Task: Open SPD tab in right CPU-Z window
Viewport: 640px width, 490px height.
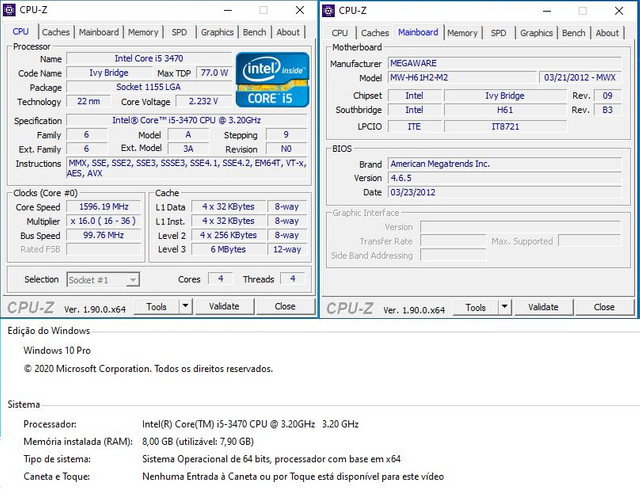Action: click(x=498, y=33)
